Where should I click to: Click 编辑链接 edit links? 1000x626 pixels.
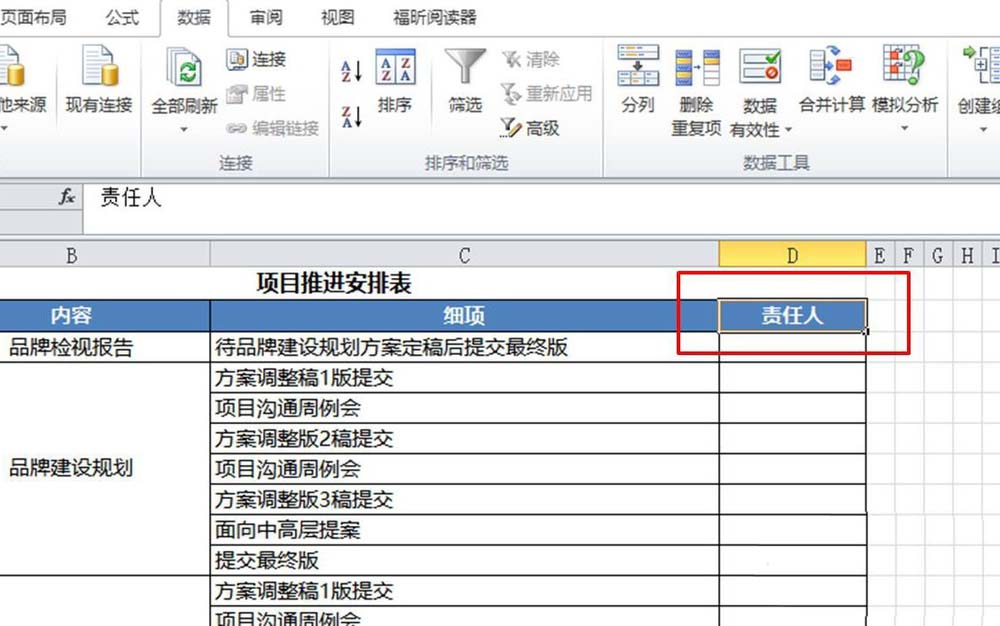point(272,128)
